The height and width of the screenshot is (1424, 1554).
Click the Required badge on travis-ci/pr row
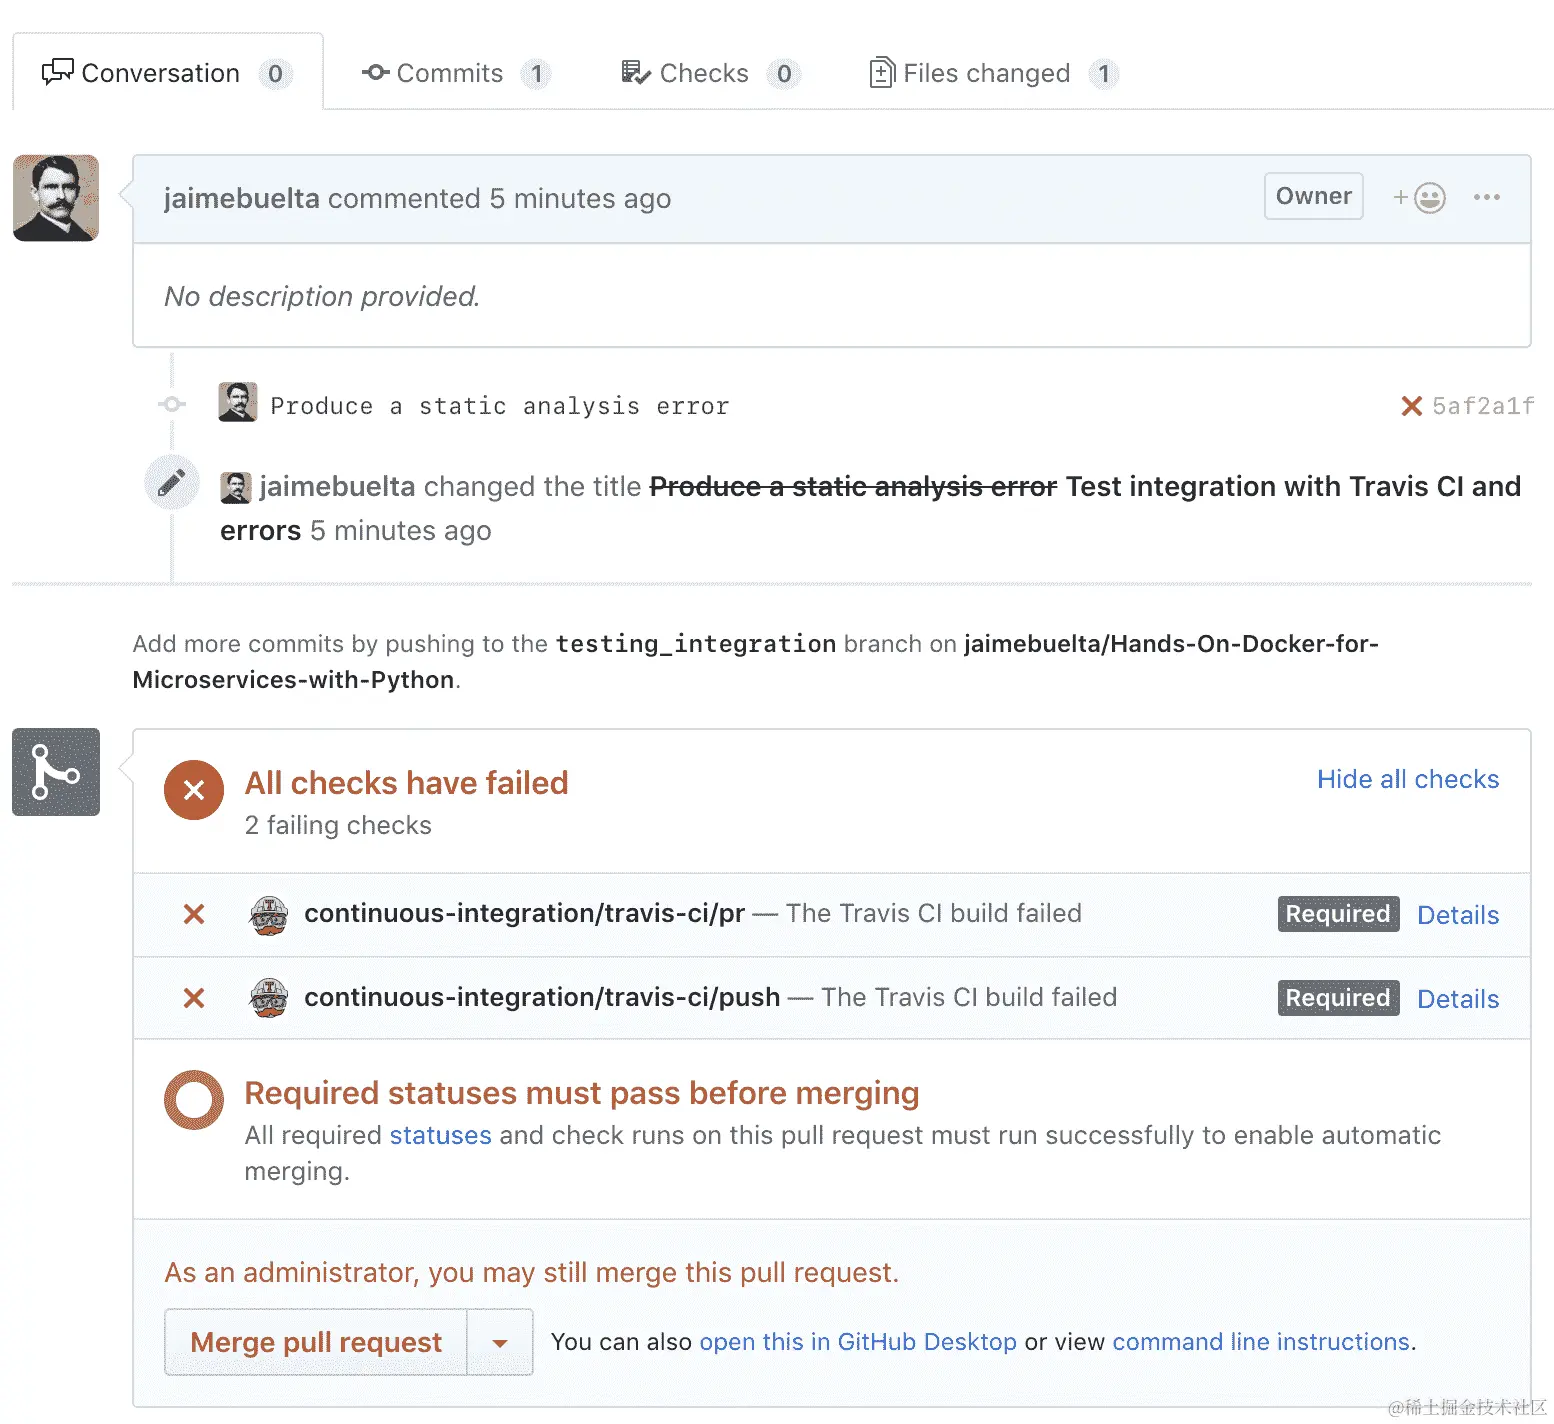pos(1338,914)
